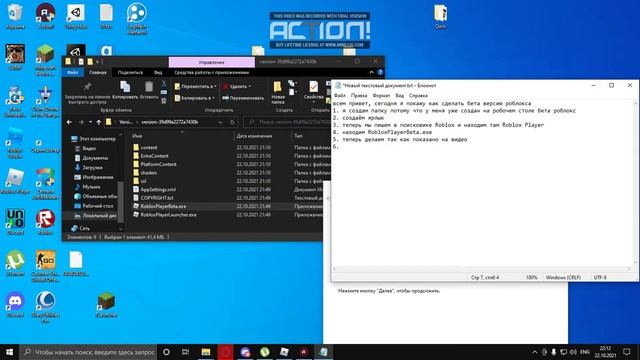The width and height of the screenshot is (640, 360).
Task: Go back using Explorer's back arrow
Action: (x=69, y=122)
